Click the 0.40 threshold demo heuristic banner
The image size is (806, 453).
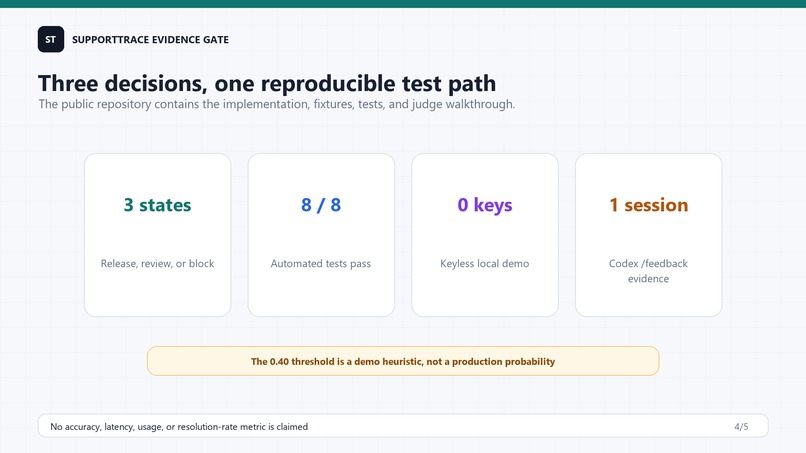[x=403, y=361]
